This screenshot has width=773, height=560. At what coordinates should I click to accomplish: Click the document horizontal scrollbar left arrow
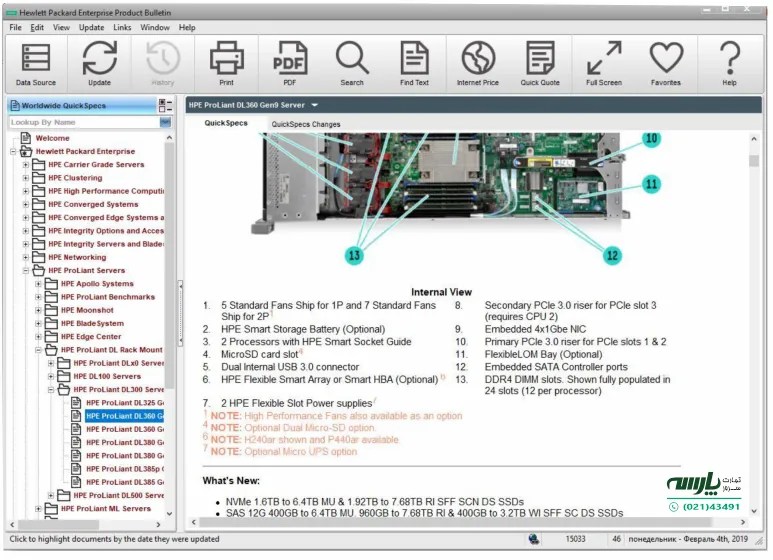click(193, 522)
